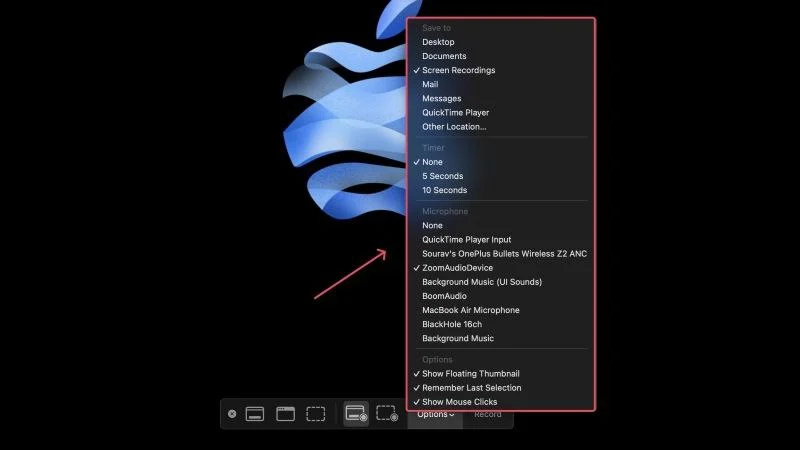Select Capture Selected Portion icon
Viewport: 800px width, 450px height.
(x=316, y=414)
